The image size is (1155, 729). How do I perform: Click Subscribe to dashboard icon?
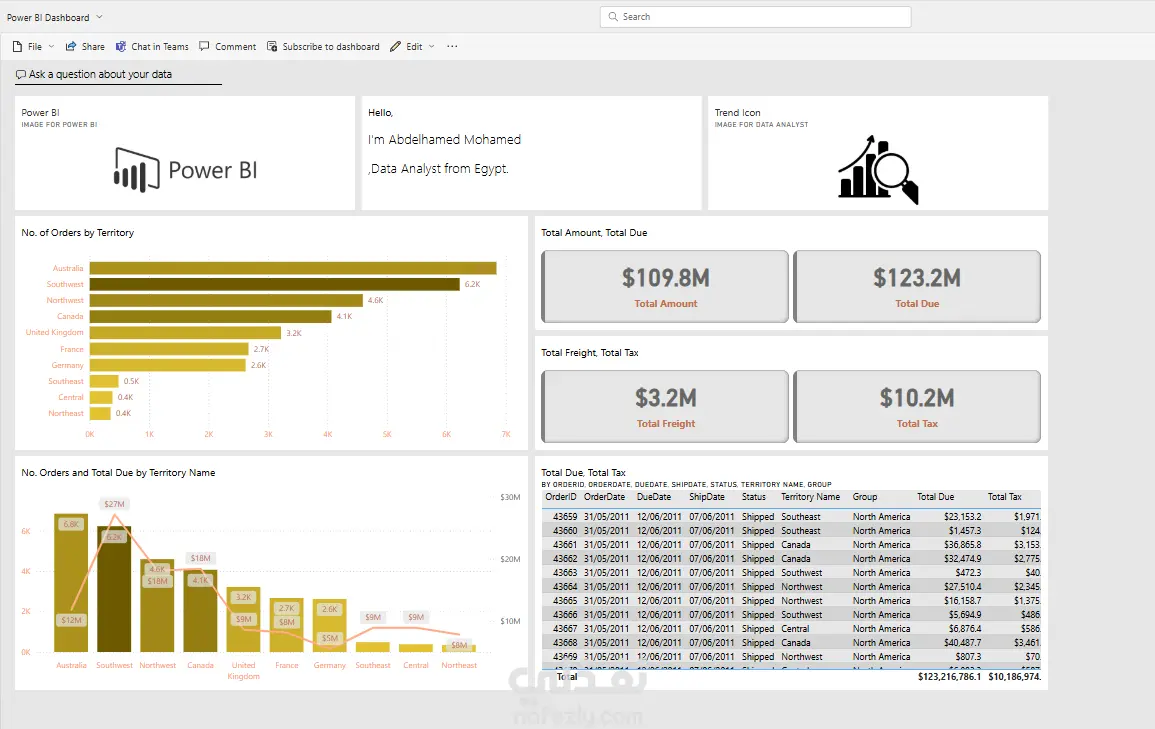pyautogui.click(x=272, y=47)
